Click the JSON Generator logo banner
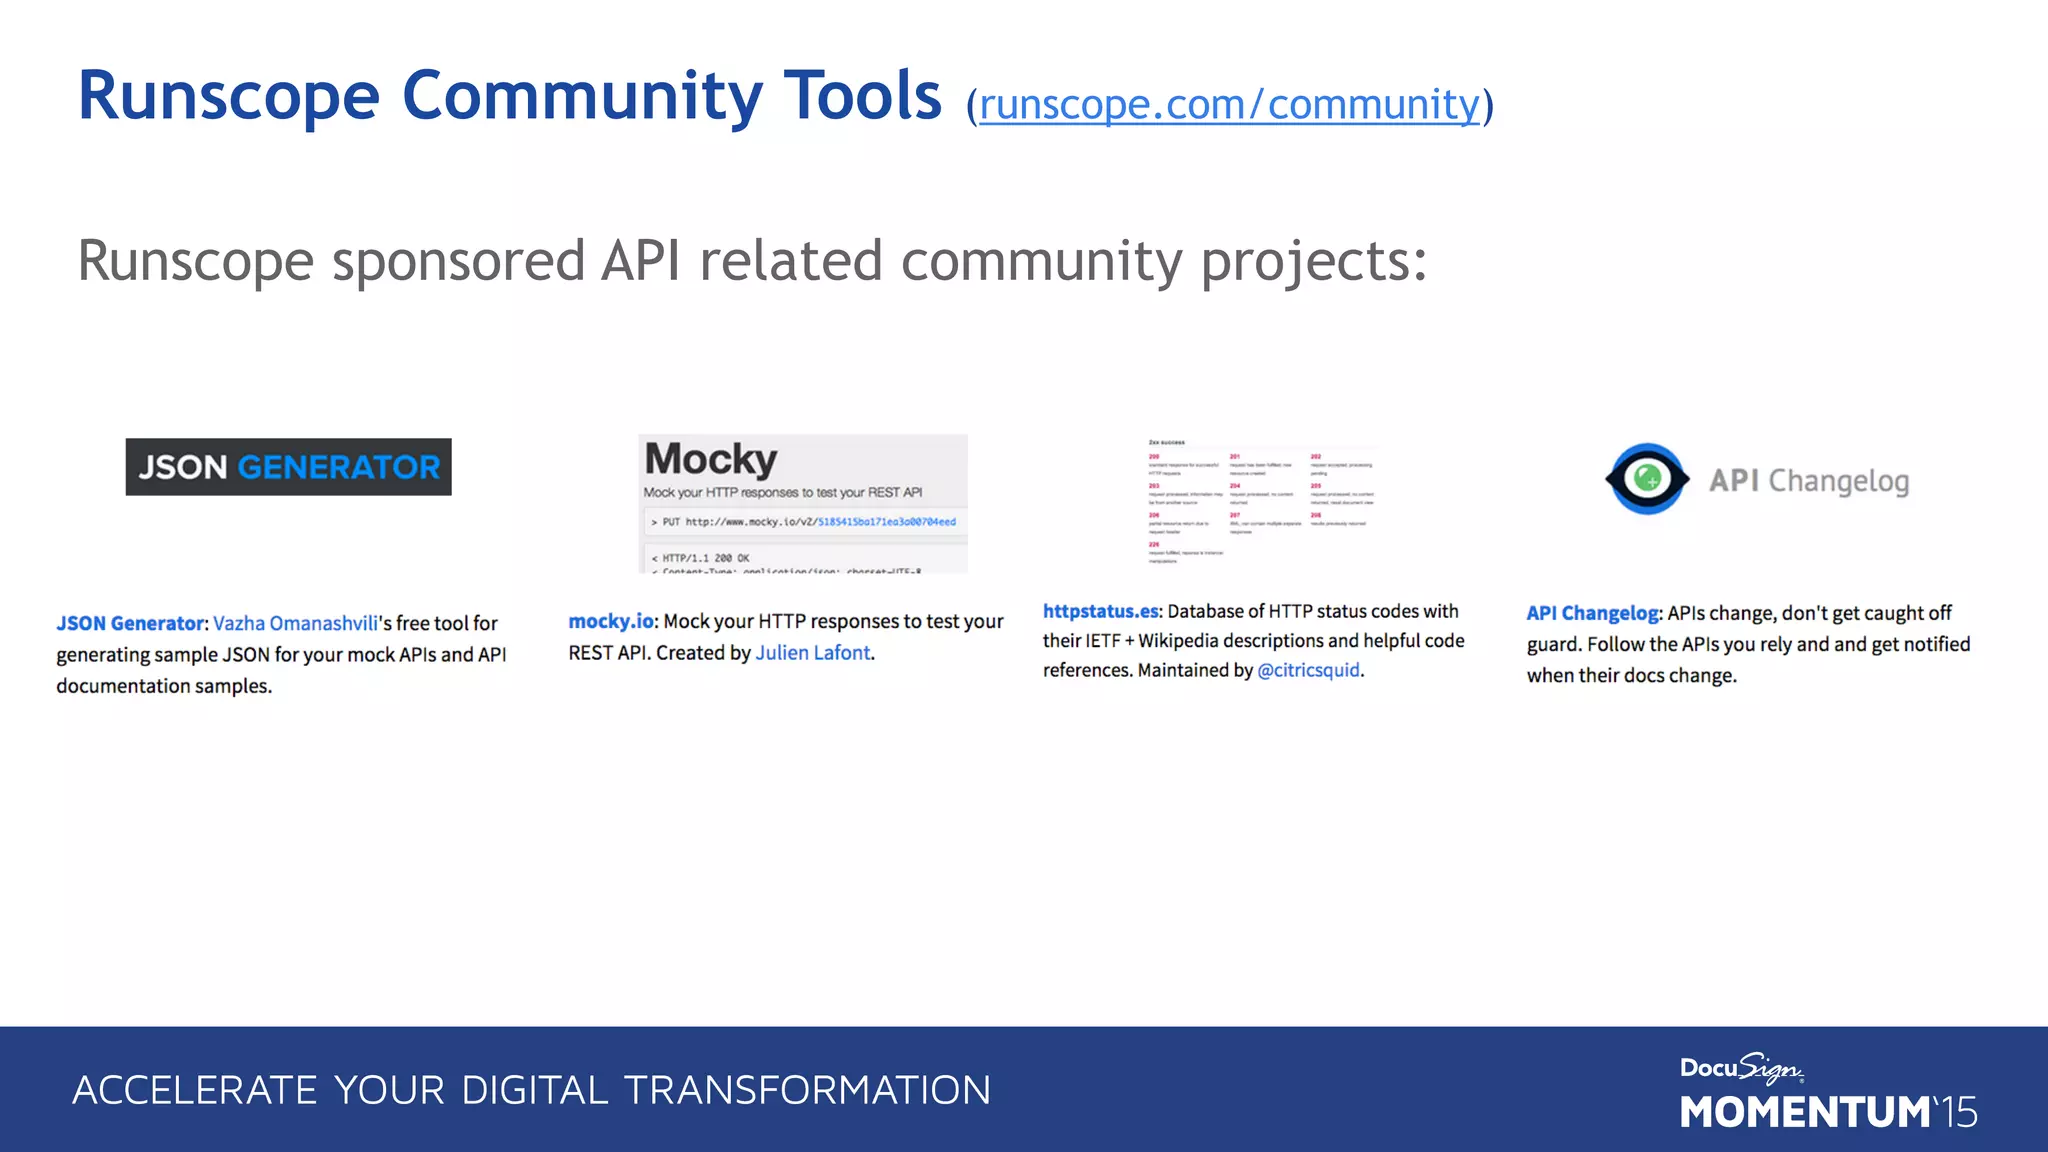 pos(288,467)
